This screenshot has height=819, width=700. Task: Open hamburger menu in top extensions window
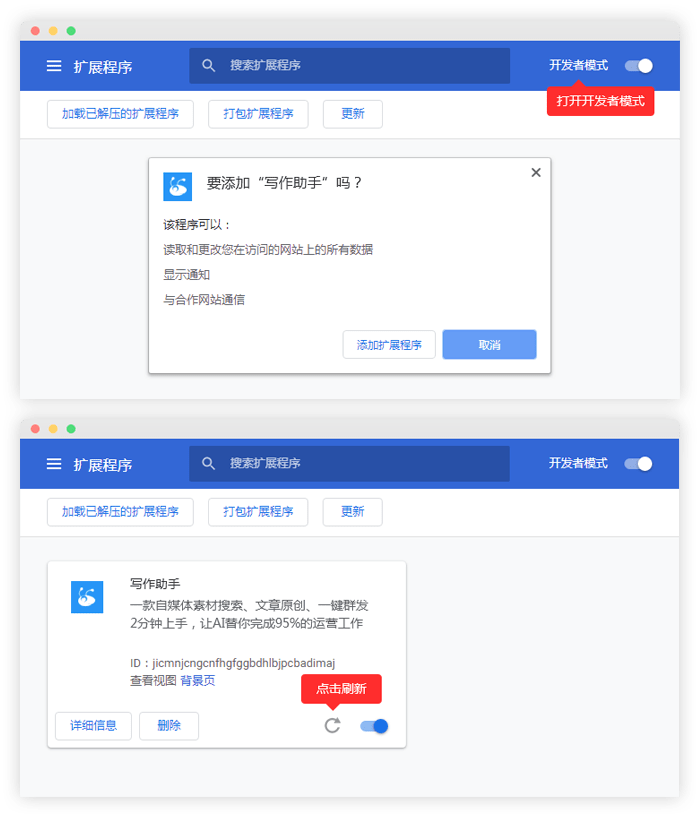pyautogui.click(x=54, y=66)
